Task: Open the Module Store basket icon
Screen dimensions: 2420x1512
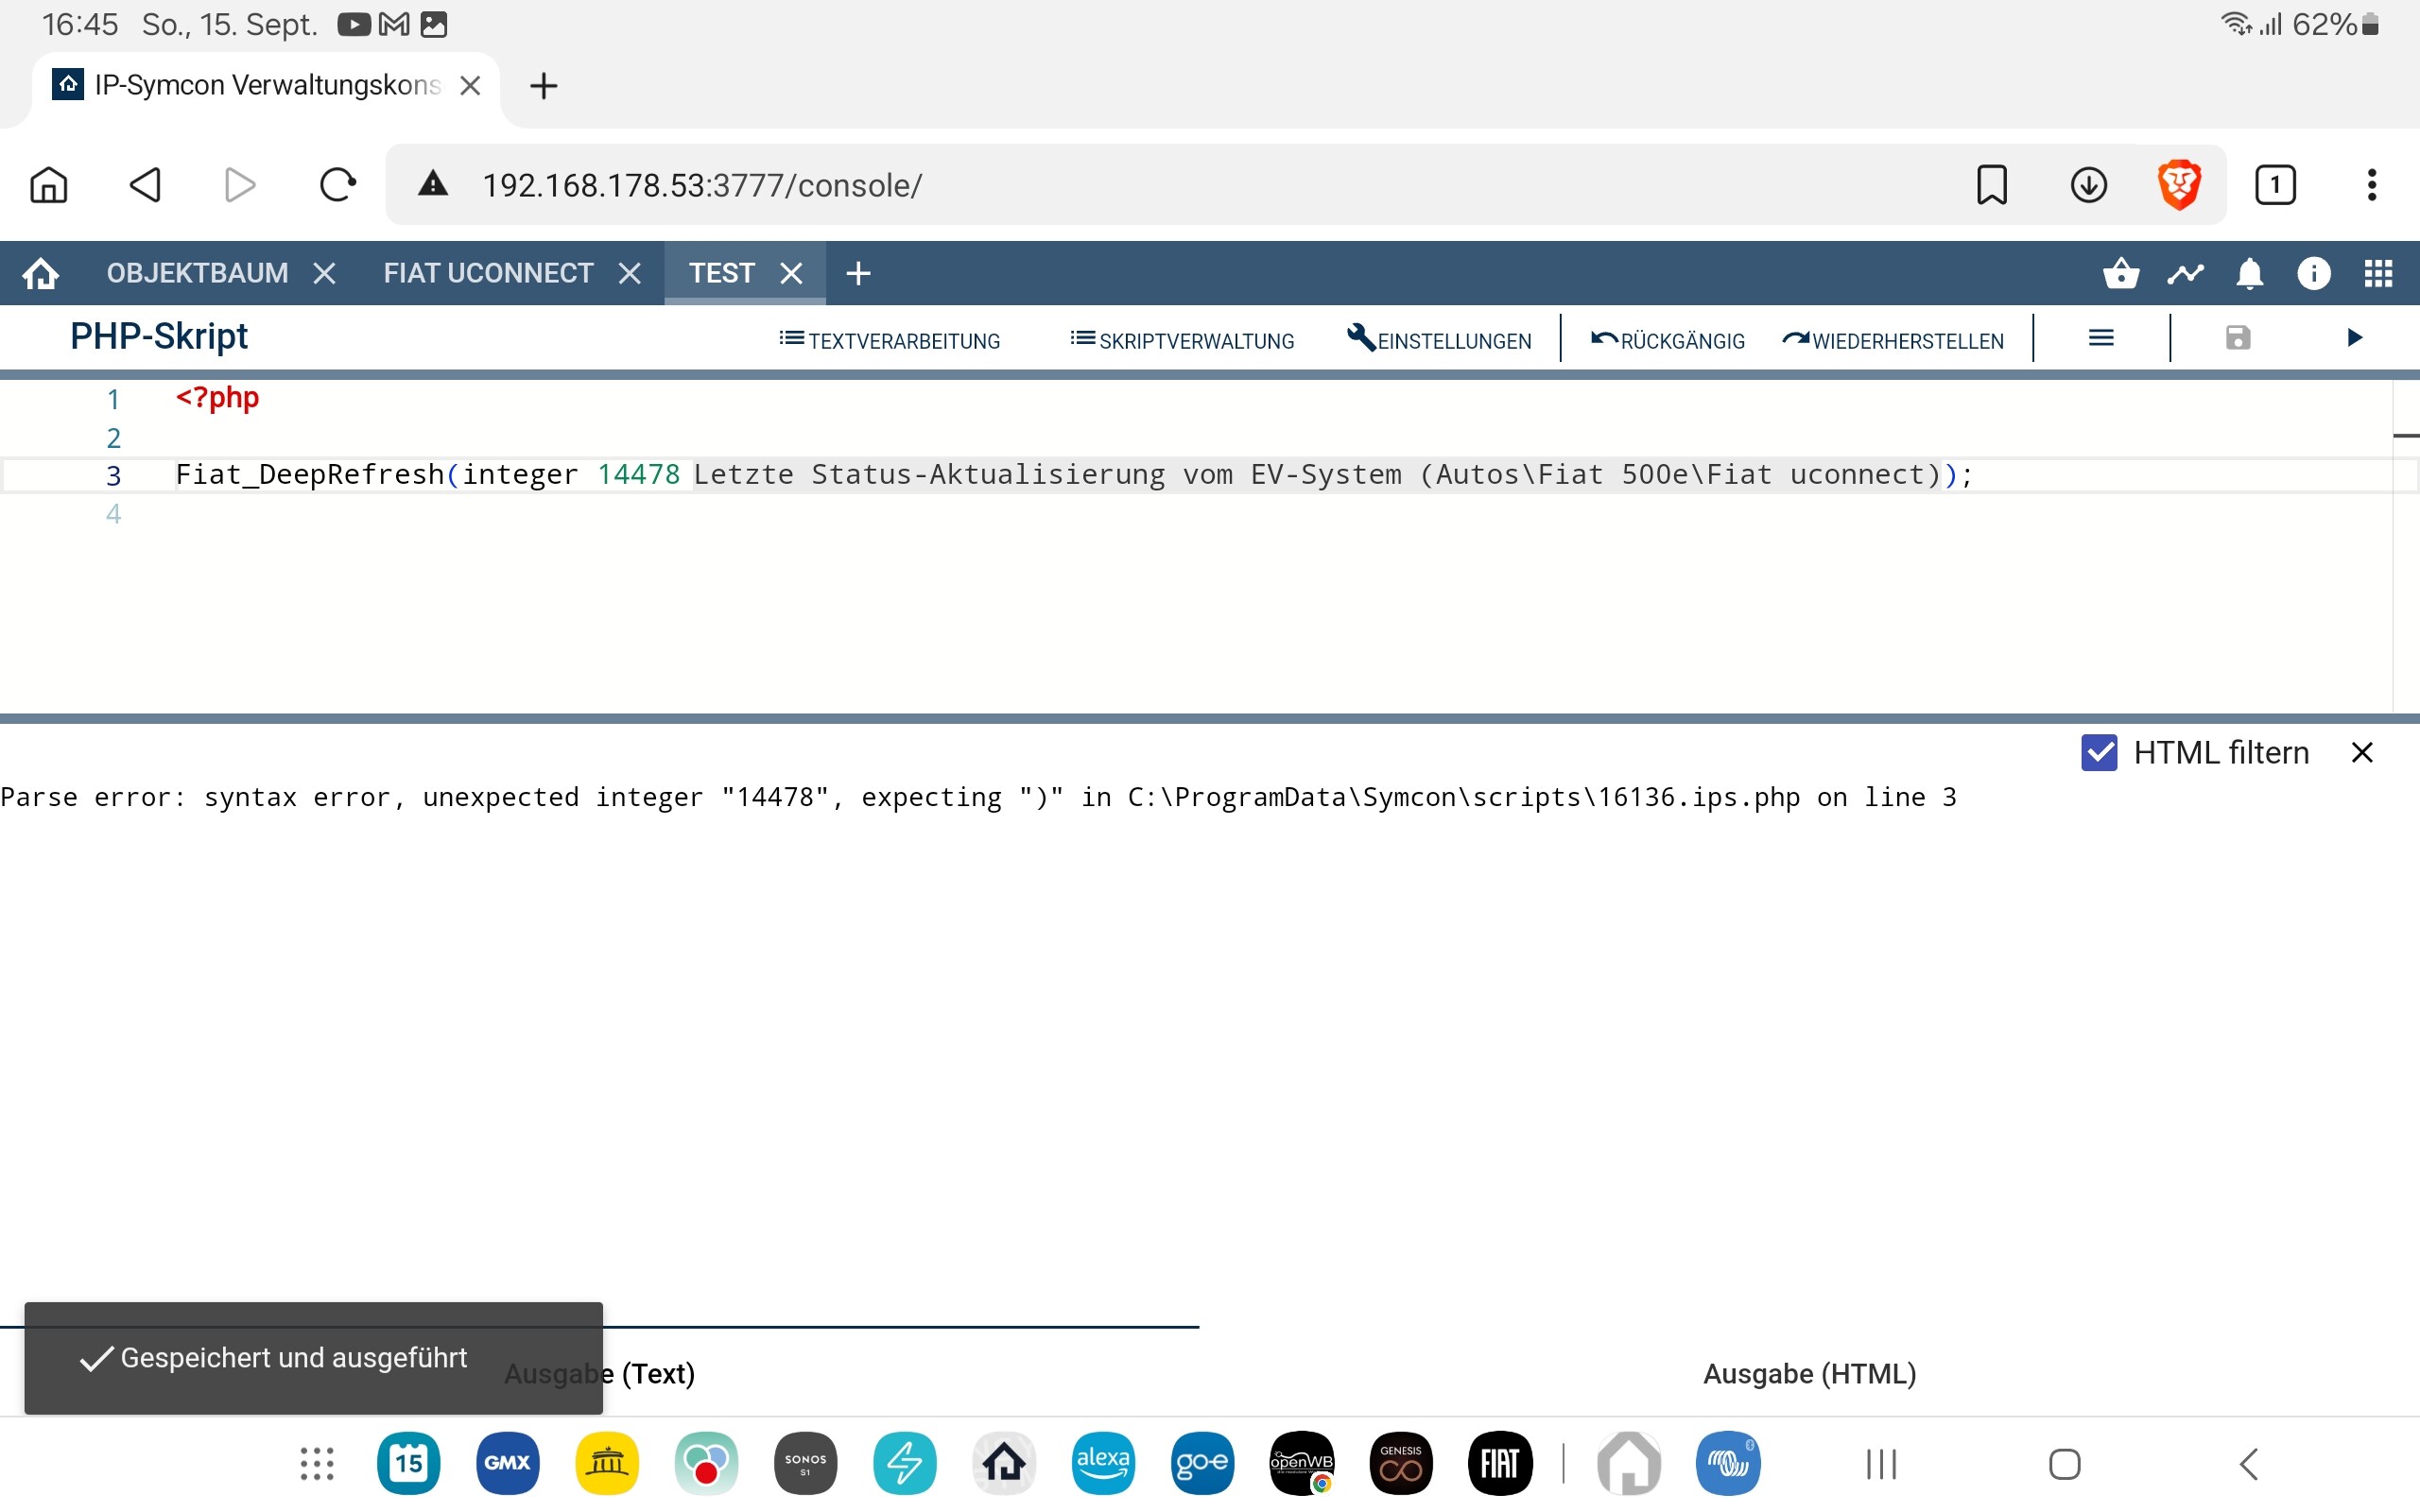Action: tap(2121, 273)
